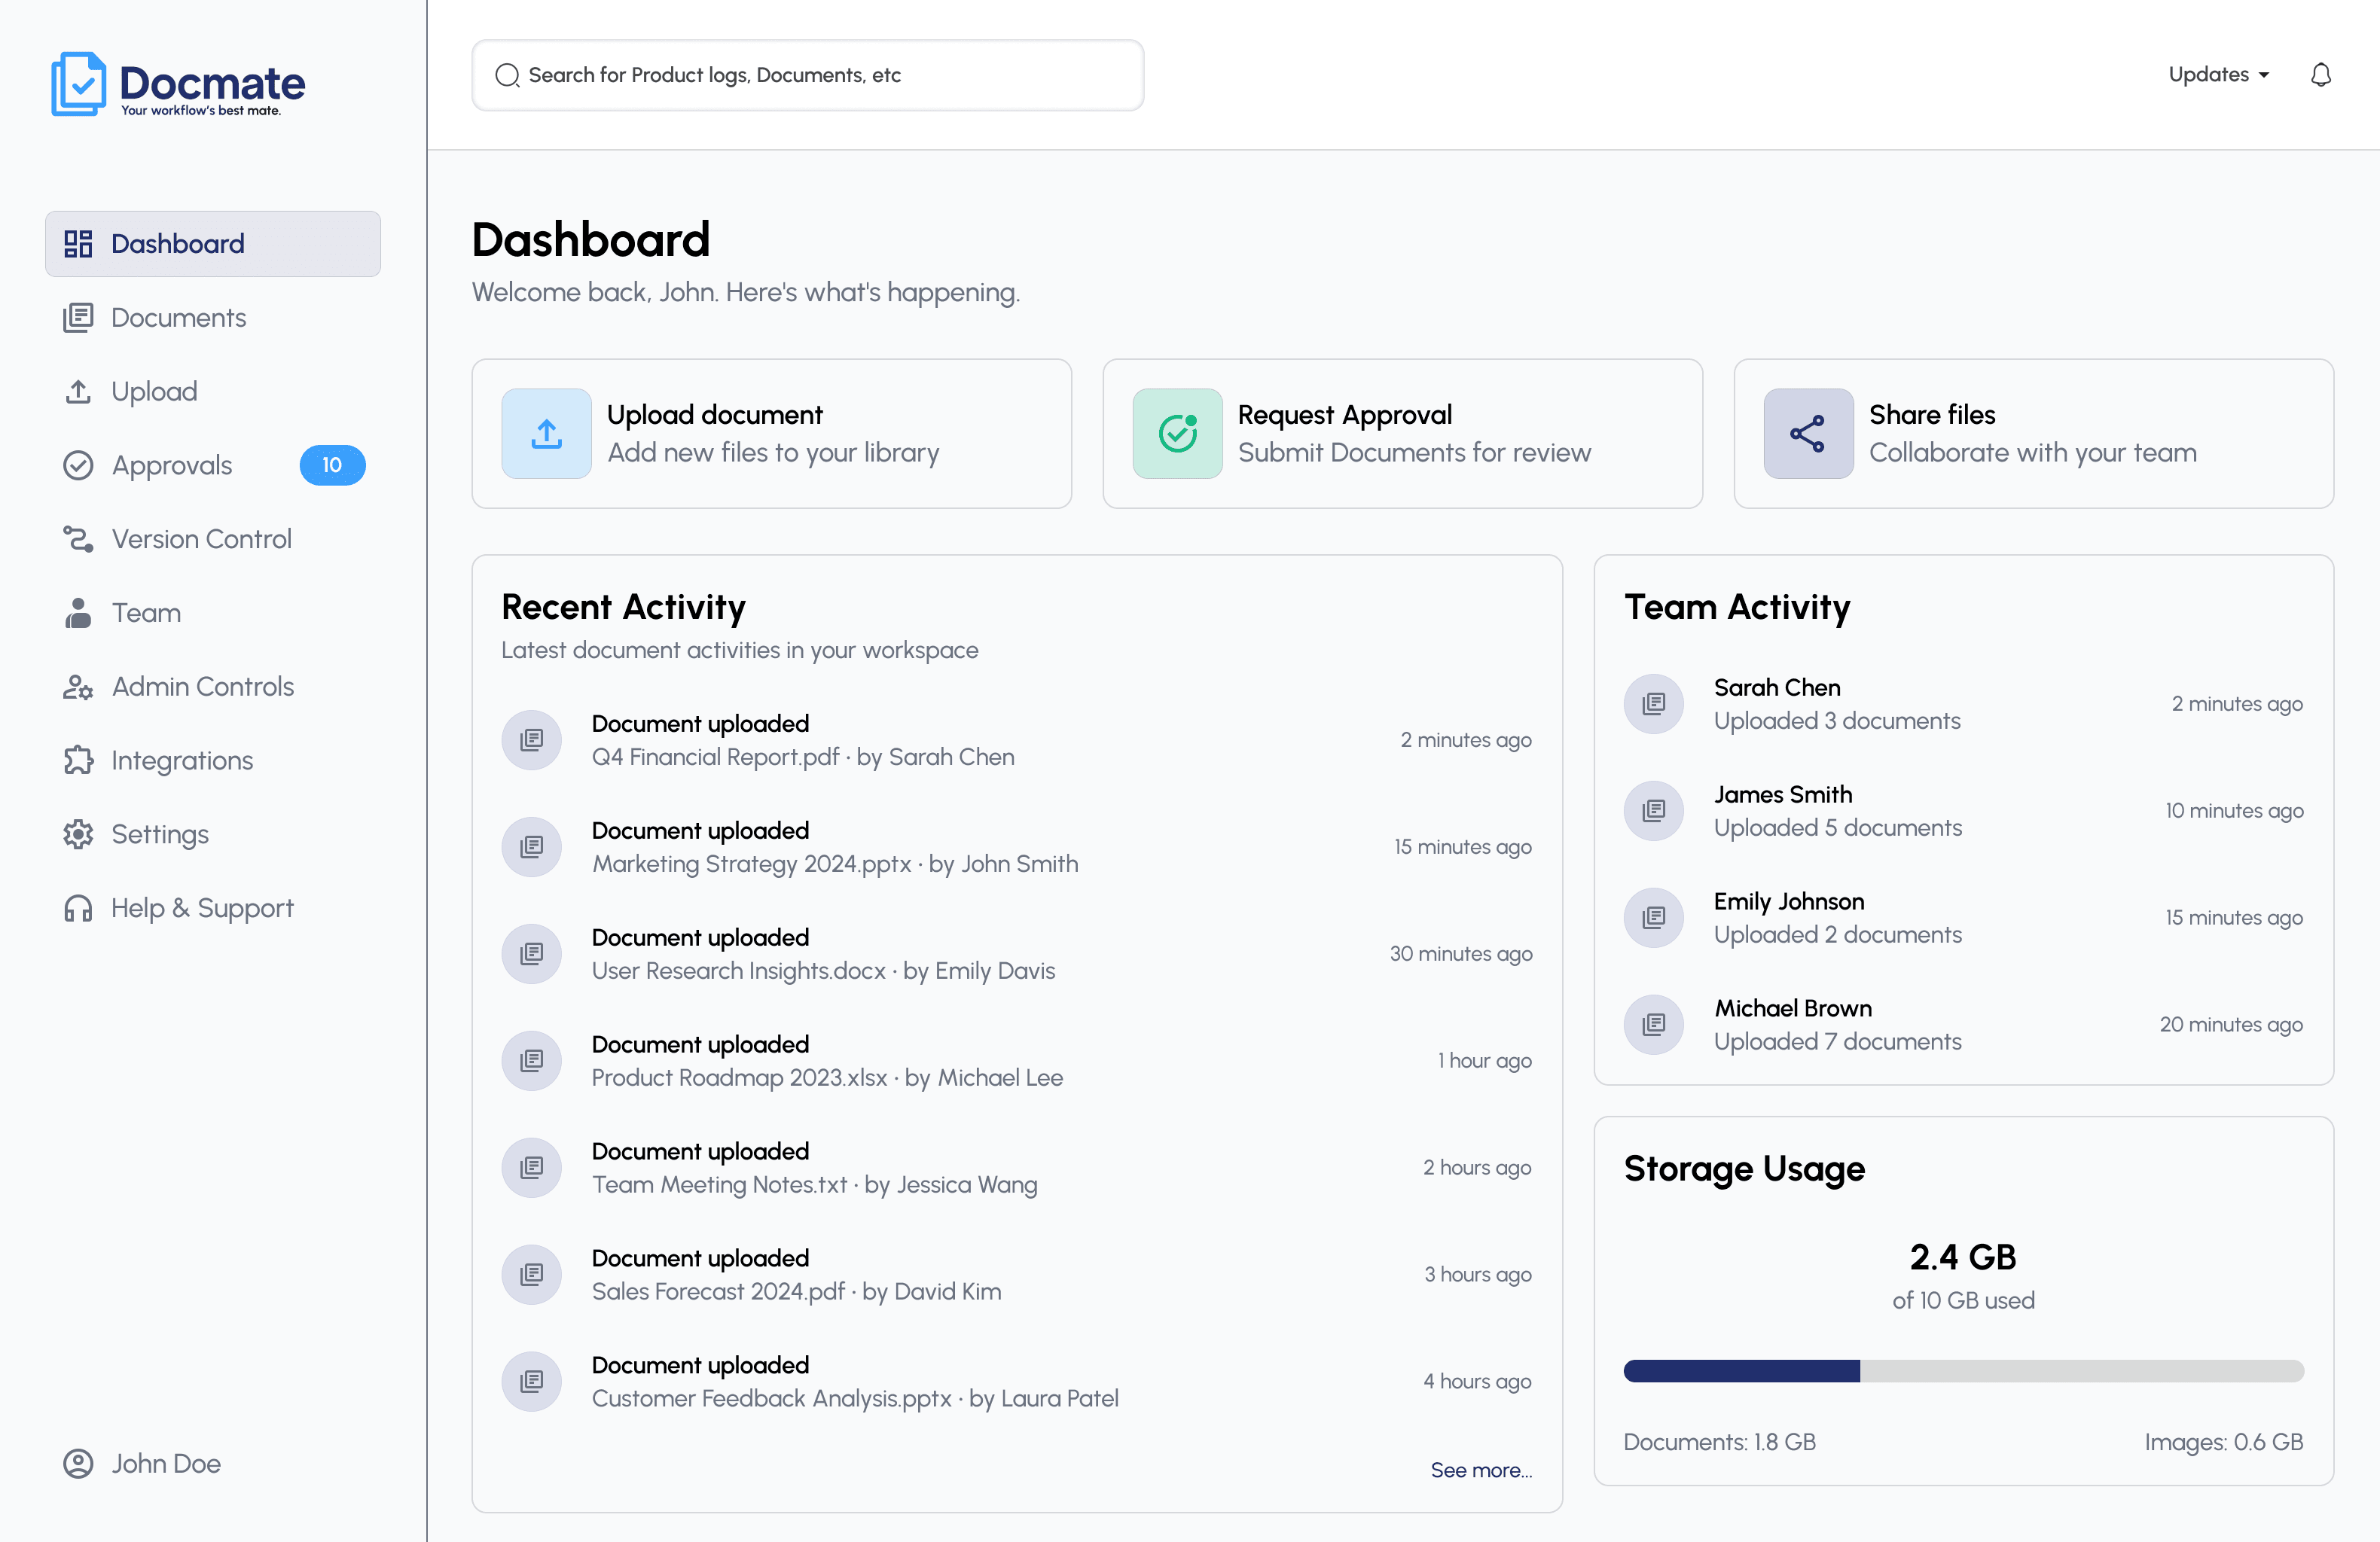Click the Upload document card

[772, 434]
